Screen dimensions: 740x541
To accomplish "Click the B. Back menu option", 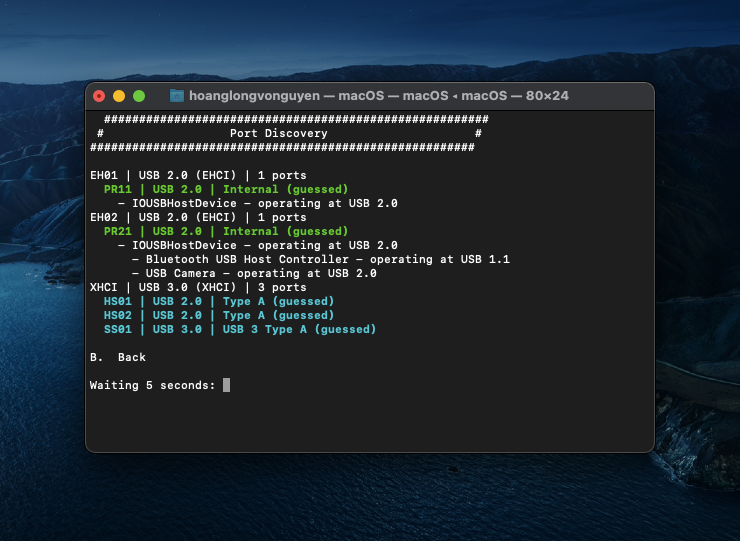I will click(118, 357).
